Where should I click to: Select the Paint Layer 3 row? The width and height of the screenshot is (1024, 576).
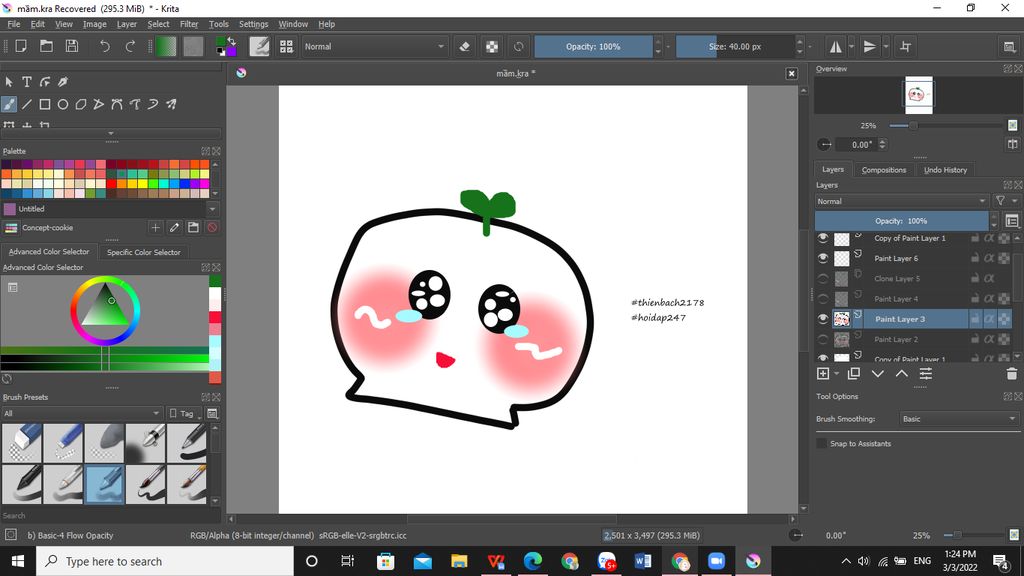coord(916,319)
